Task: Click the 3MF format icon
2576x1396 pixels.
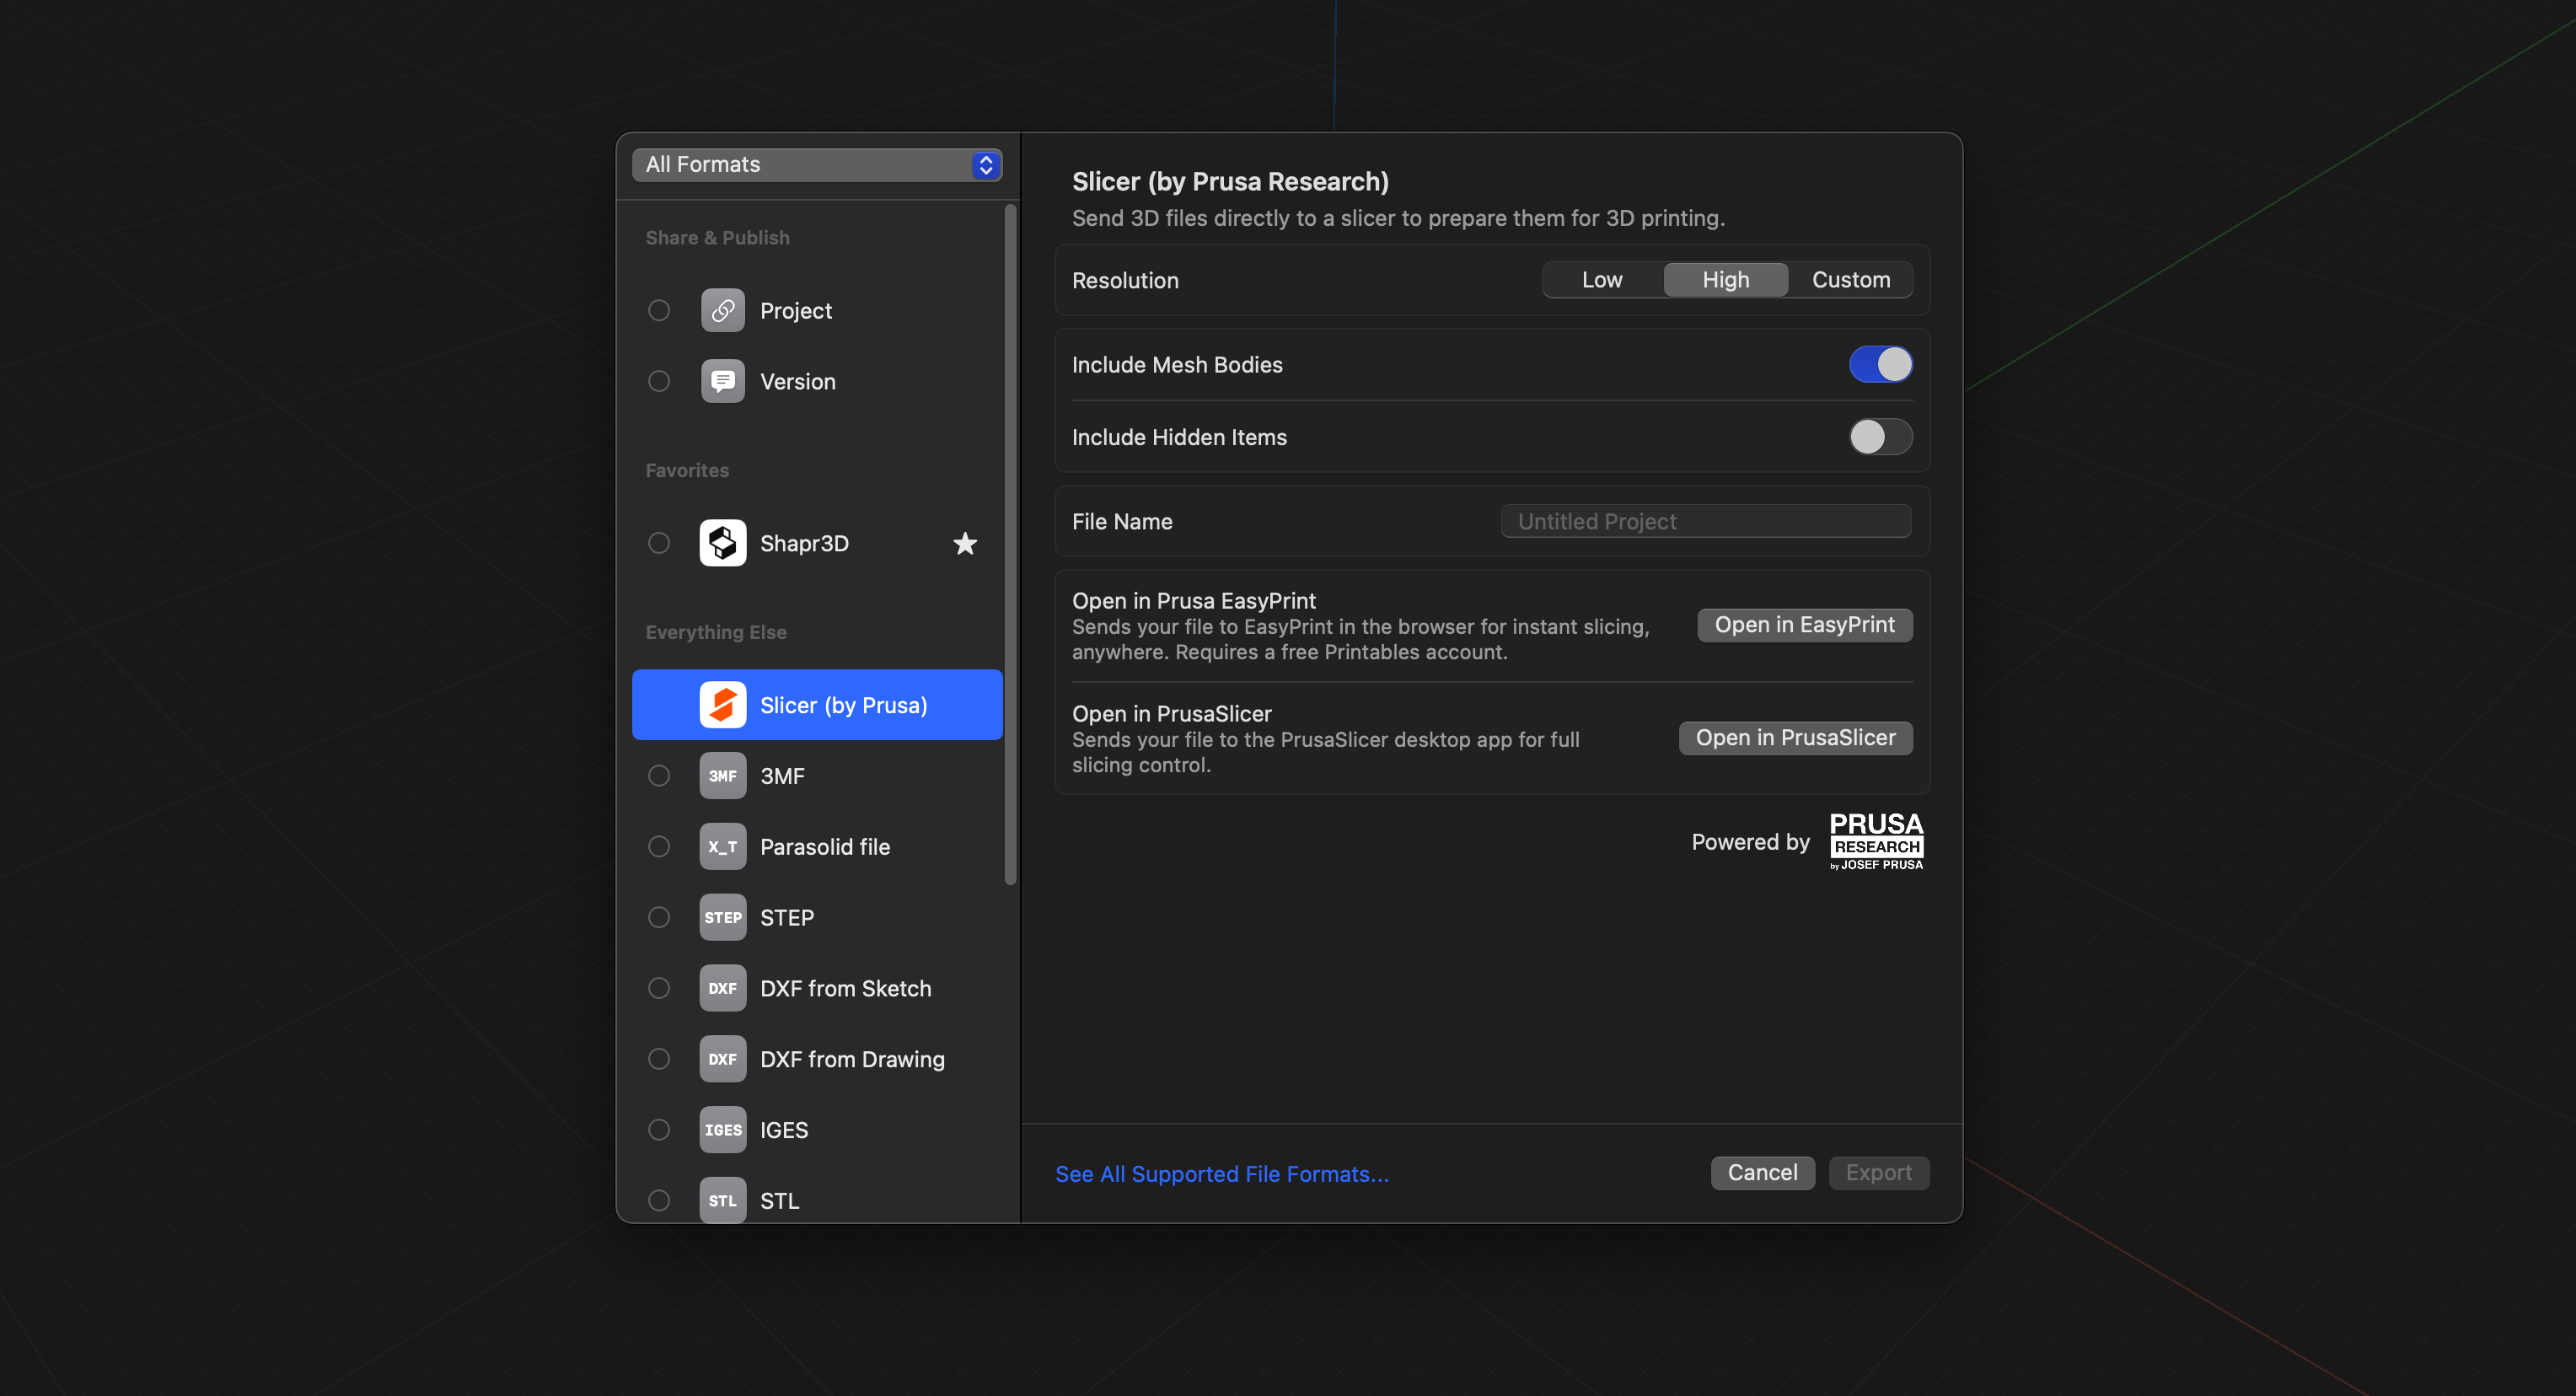Action: click(x=722, y=775)
